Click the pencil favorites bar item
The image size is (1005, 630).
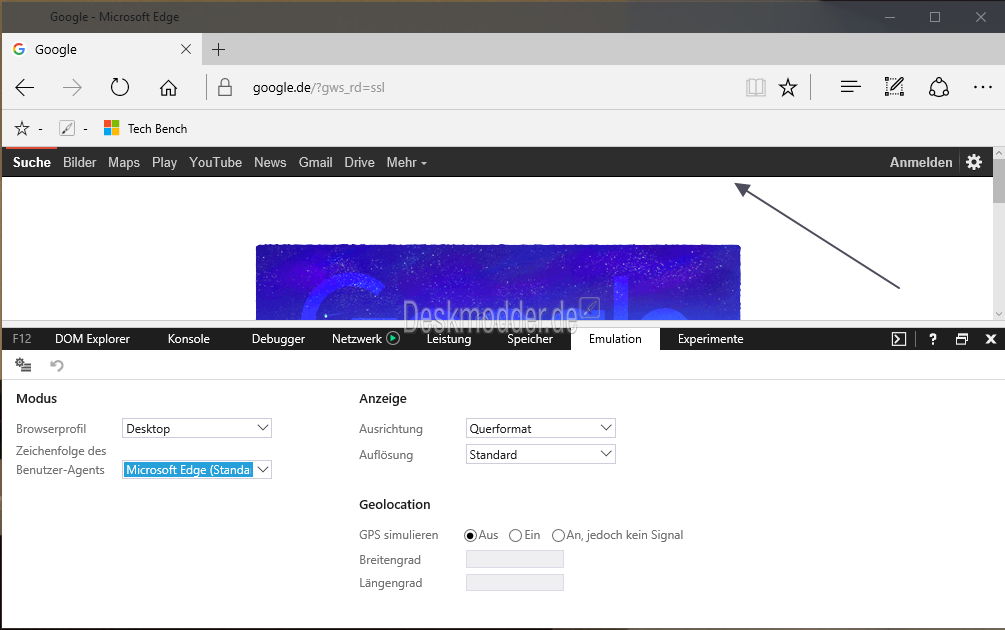tap(67, 129)
